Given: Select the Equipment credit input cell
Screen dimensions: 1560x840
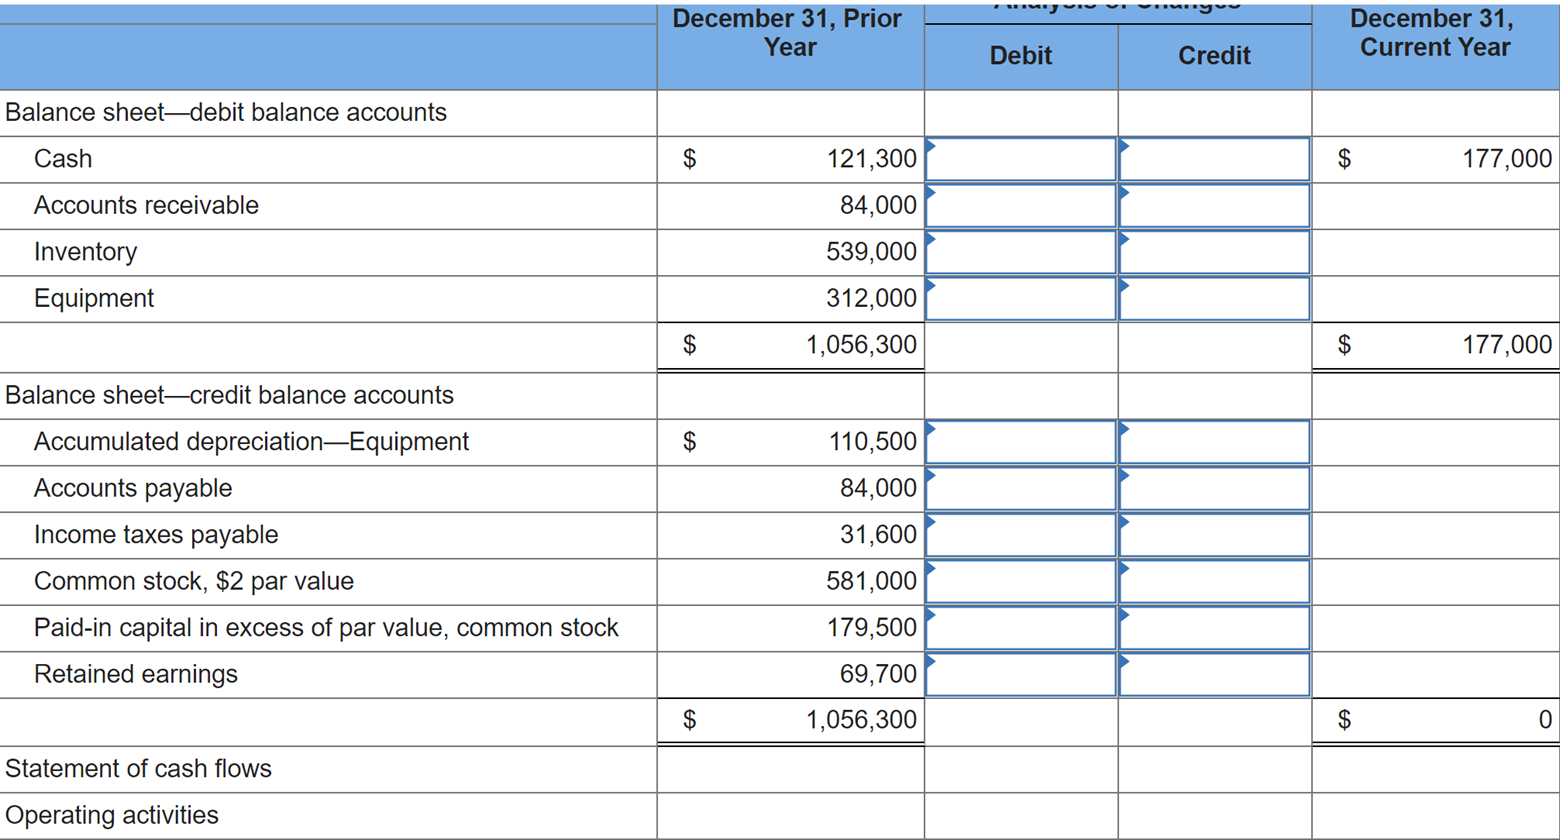Looking at the screenshot, I should [1215, 298].
